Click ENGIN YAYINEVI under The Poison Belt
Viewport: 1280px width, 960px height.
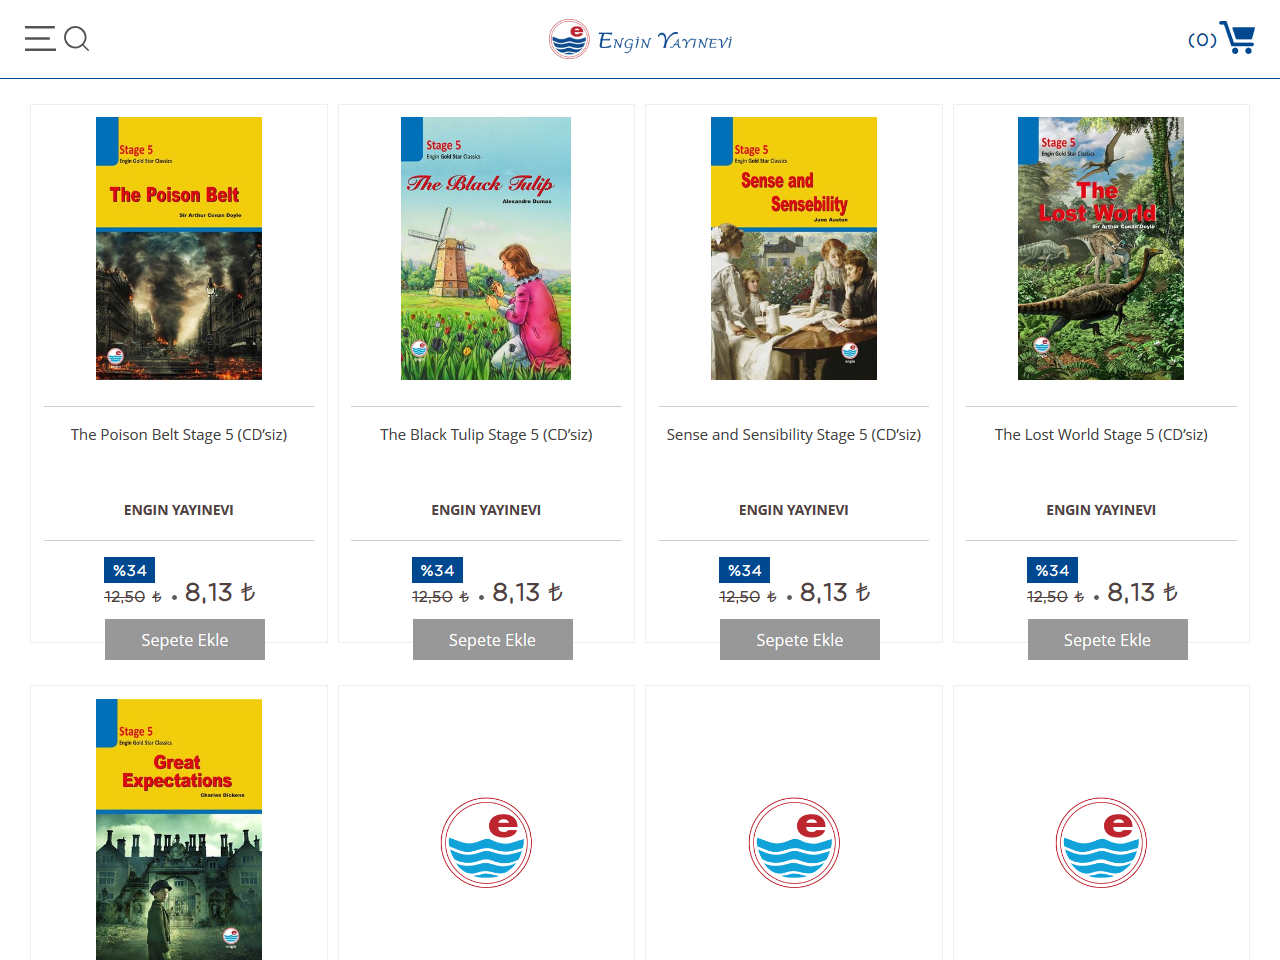coord(179,510)
